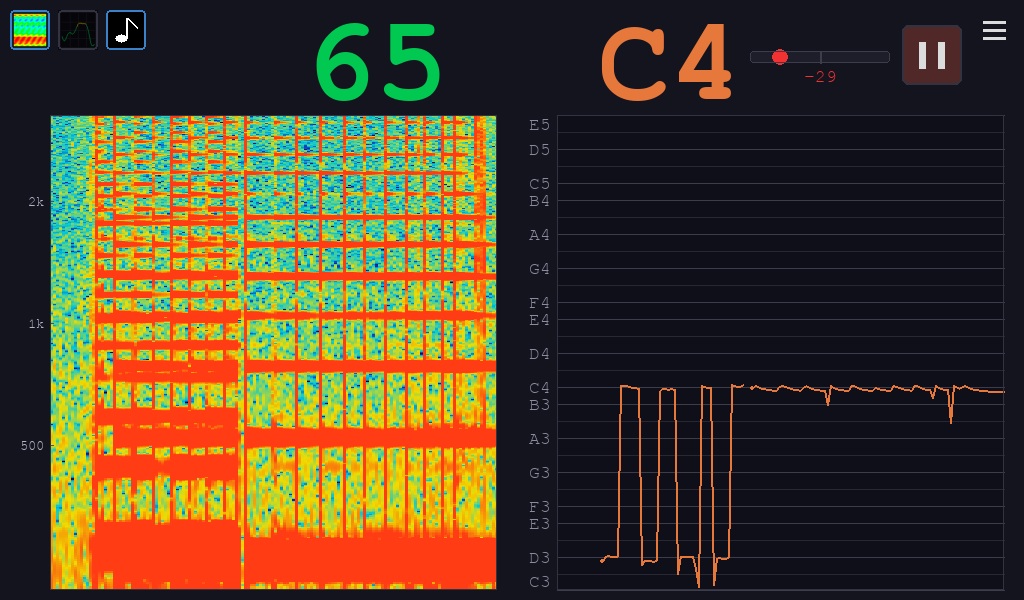Toggle the spectrum graph view icon
Screen dimensions: 1024x600
78,30
